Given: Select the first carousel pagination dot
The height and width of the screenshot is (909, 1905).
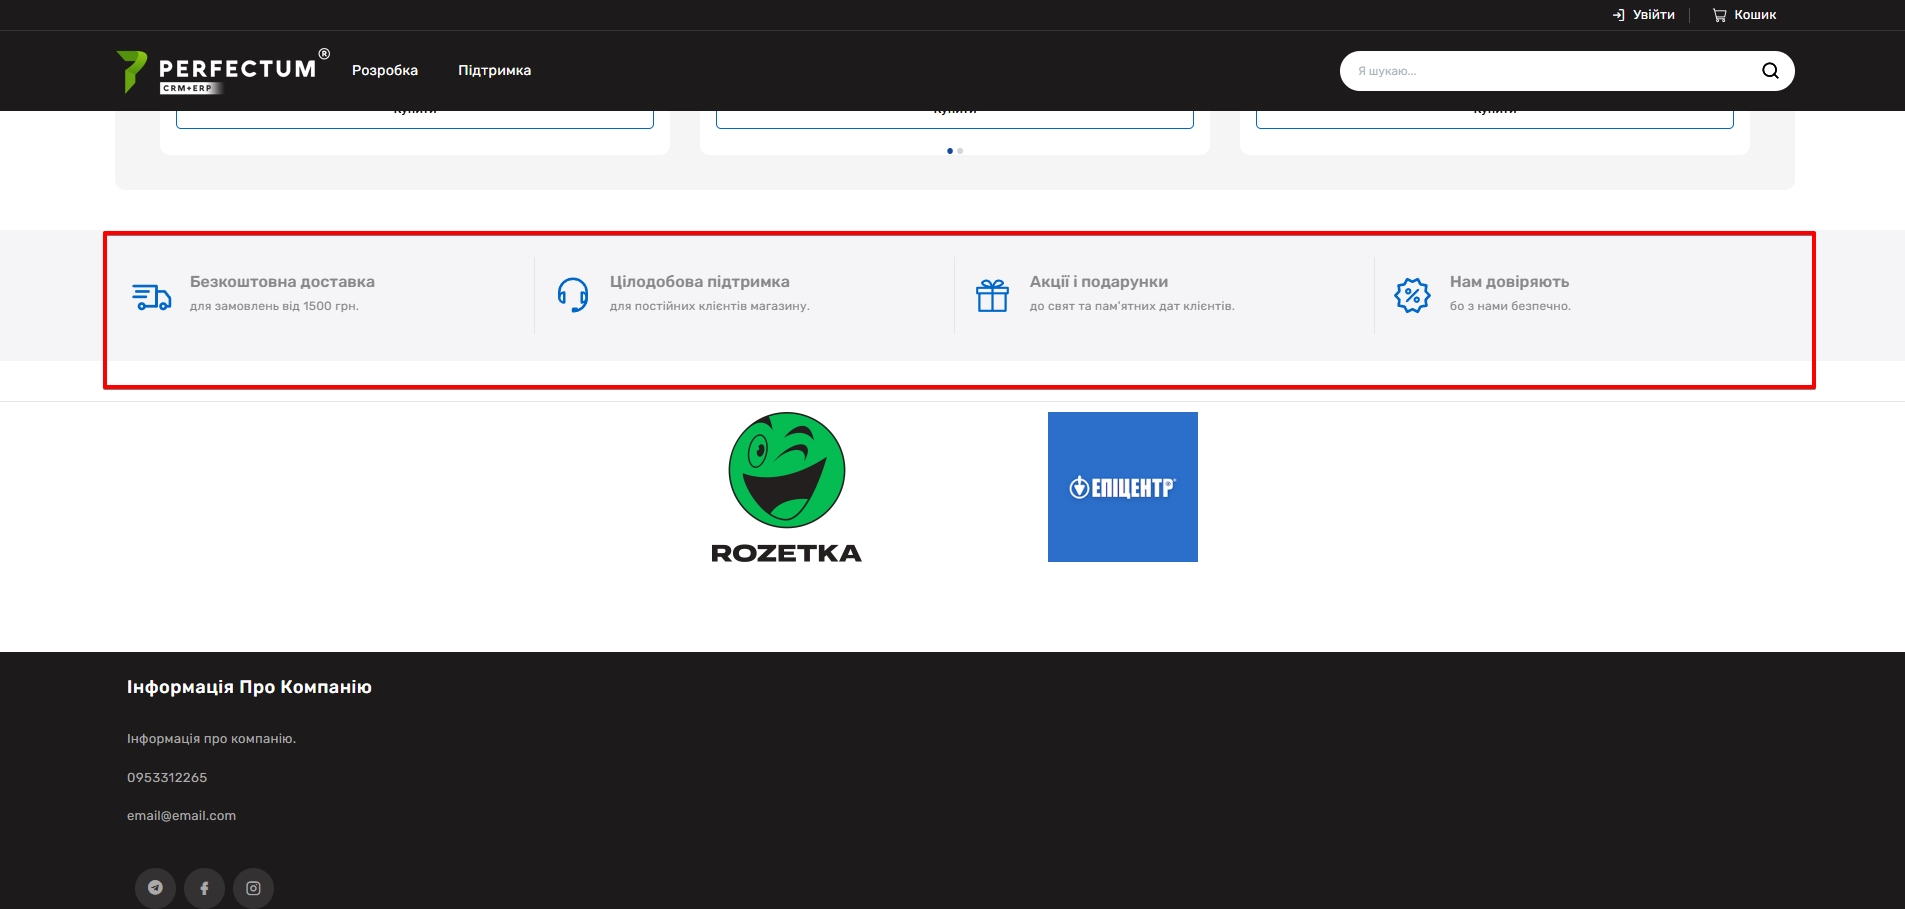Looking at the screenshot, I should coord(949,151).
